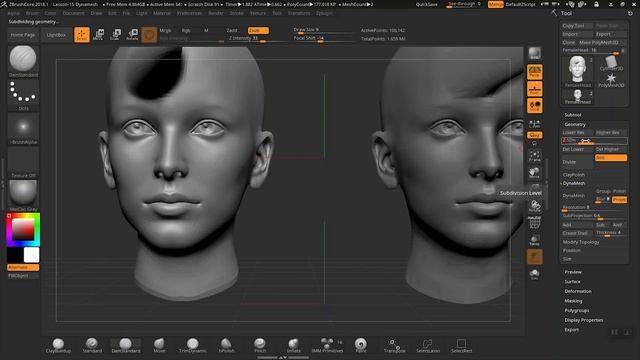The width and height of the screenshot is (640, 360).
Task: Choose the Pinch brush
Action: point(260,345)
